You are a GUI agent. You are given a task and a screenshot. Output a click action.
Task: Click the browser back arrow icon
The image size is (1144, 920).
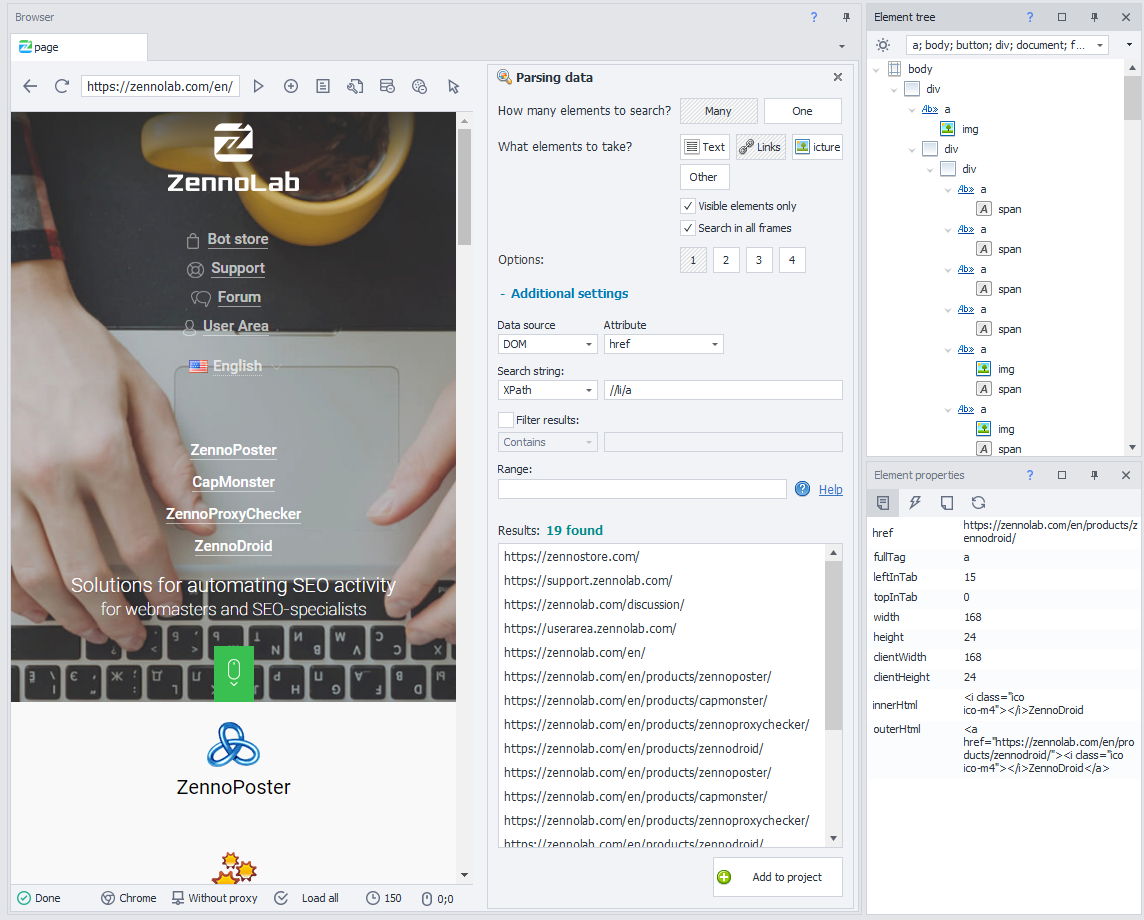[x=30, y=86]
